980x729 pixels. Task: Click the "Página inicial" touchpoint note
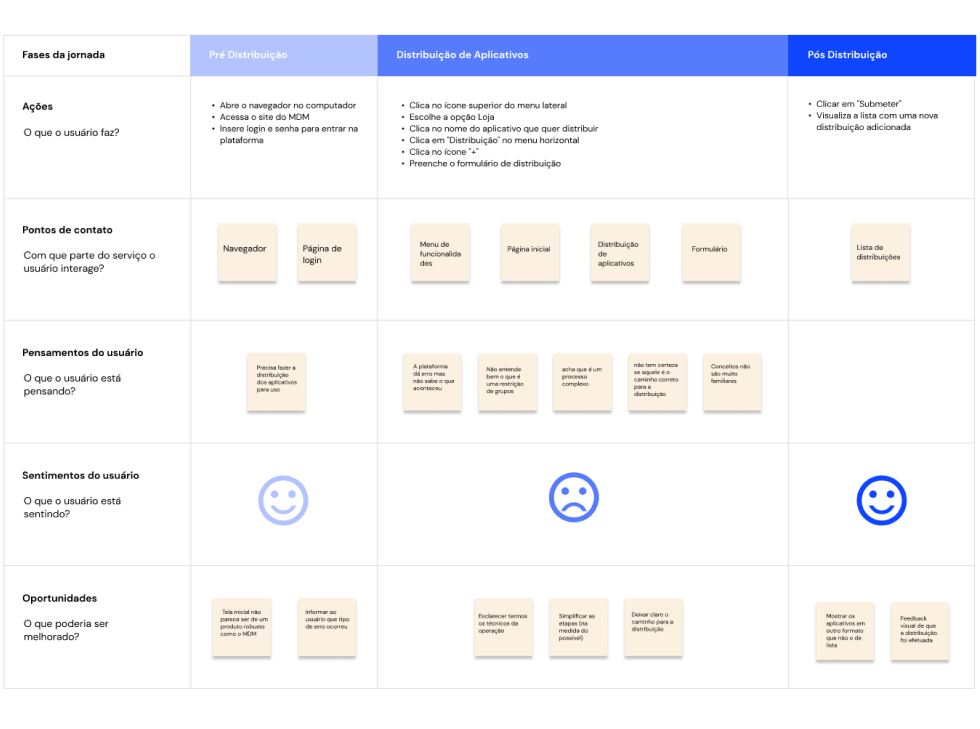530,253
